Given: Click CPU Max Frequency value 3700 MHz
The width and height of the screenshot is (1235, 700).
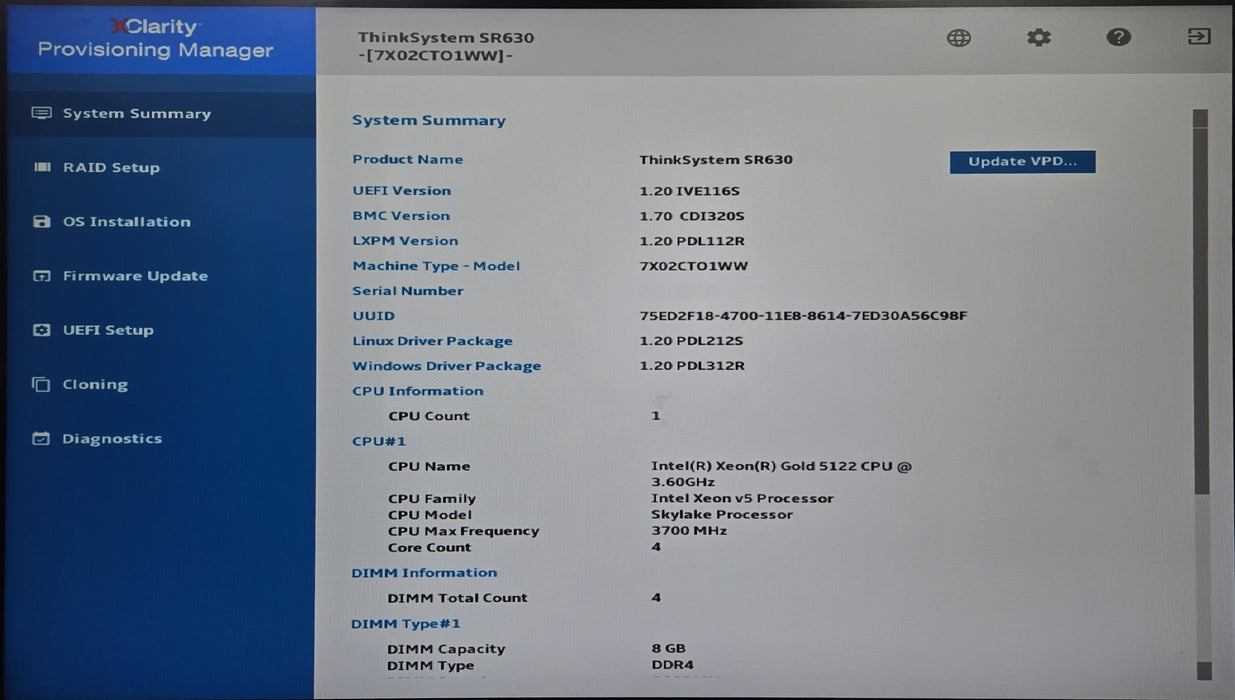Looking at the screenshot, I should click(689, 530).
